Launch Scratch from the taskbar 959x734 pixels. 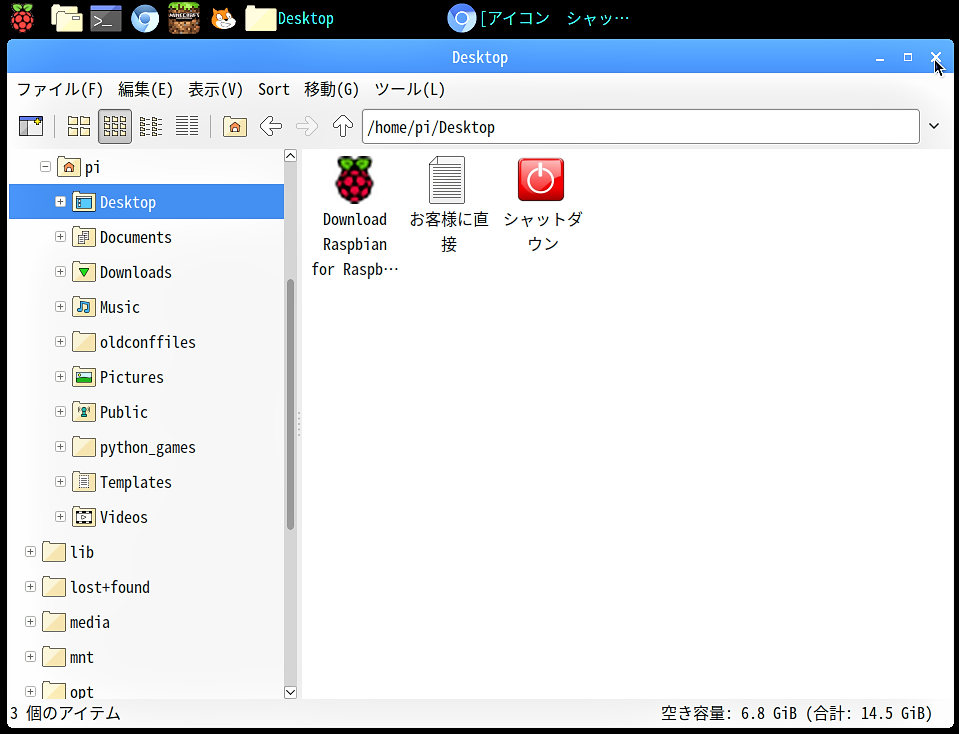coord(223,18)
